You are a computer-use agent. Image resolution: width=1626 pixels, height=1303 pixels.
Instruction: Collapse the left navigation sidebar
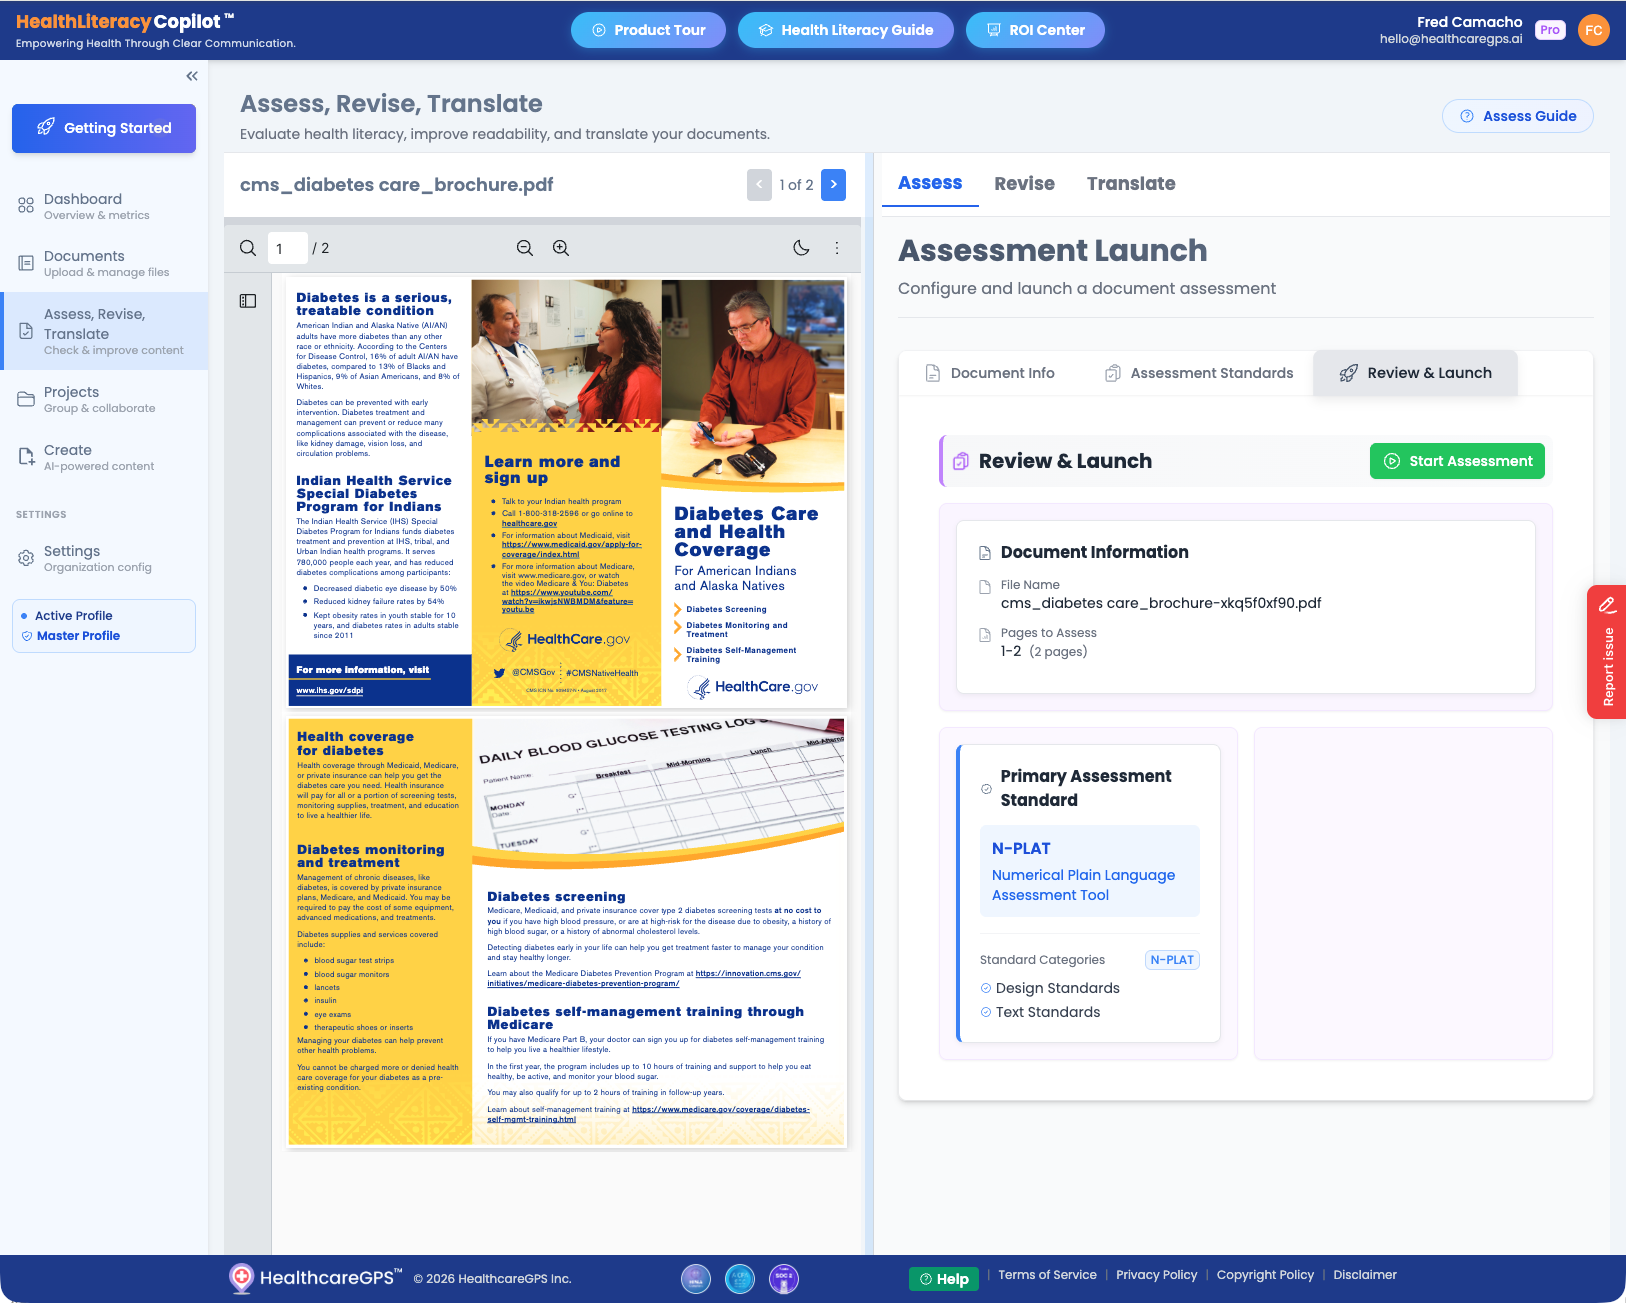click(191, 75)
